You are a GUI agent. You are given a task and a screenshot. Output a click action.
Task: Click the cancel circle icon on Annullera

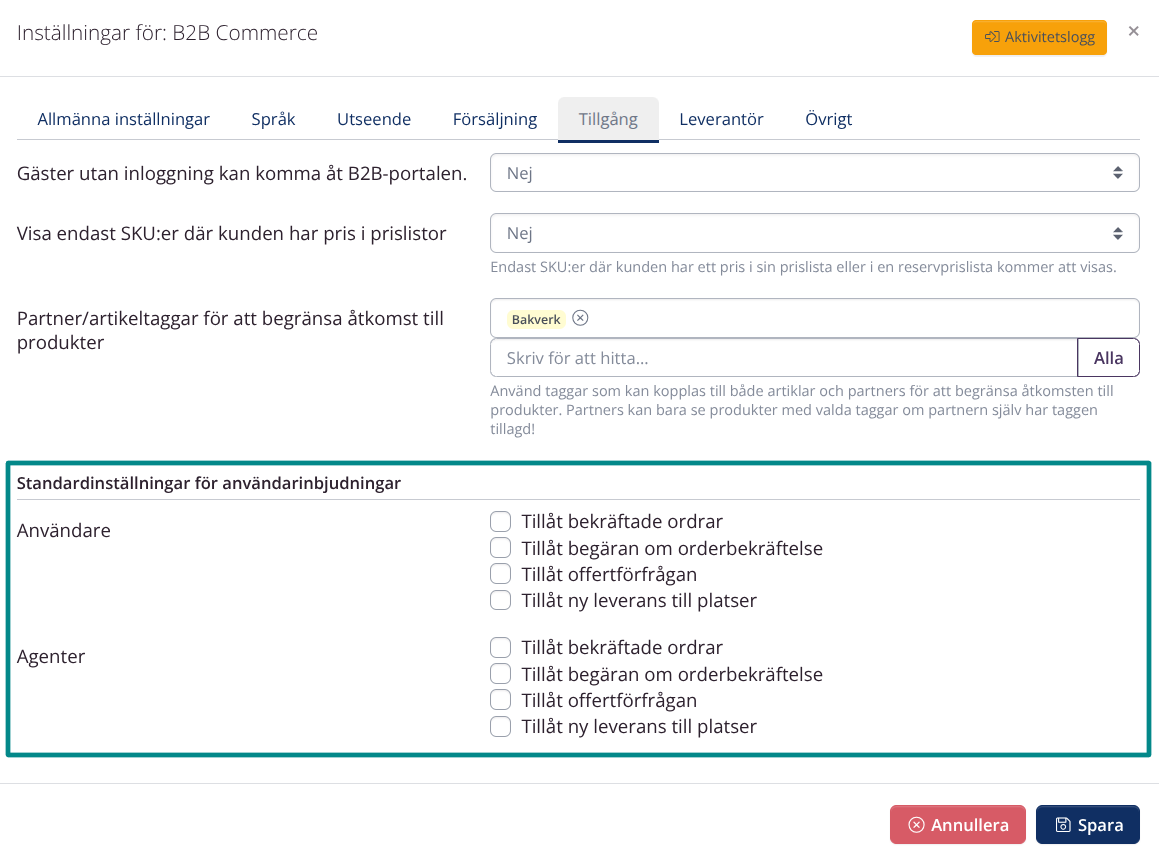[x=916, y=824]
